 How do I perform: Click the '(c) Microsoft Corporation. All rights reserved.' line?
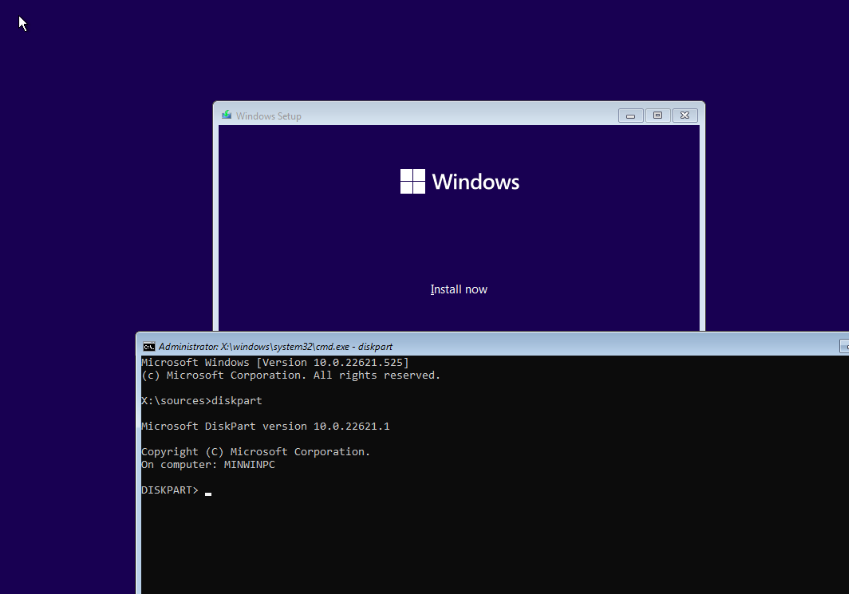click(x=291, y=375)
